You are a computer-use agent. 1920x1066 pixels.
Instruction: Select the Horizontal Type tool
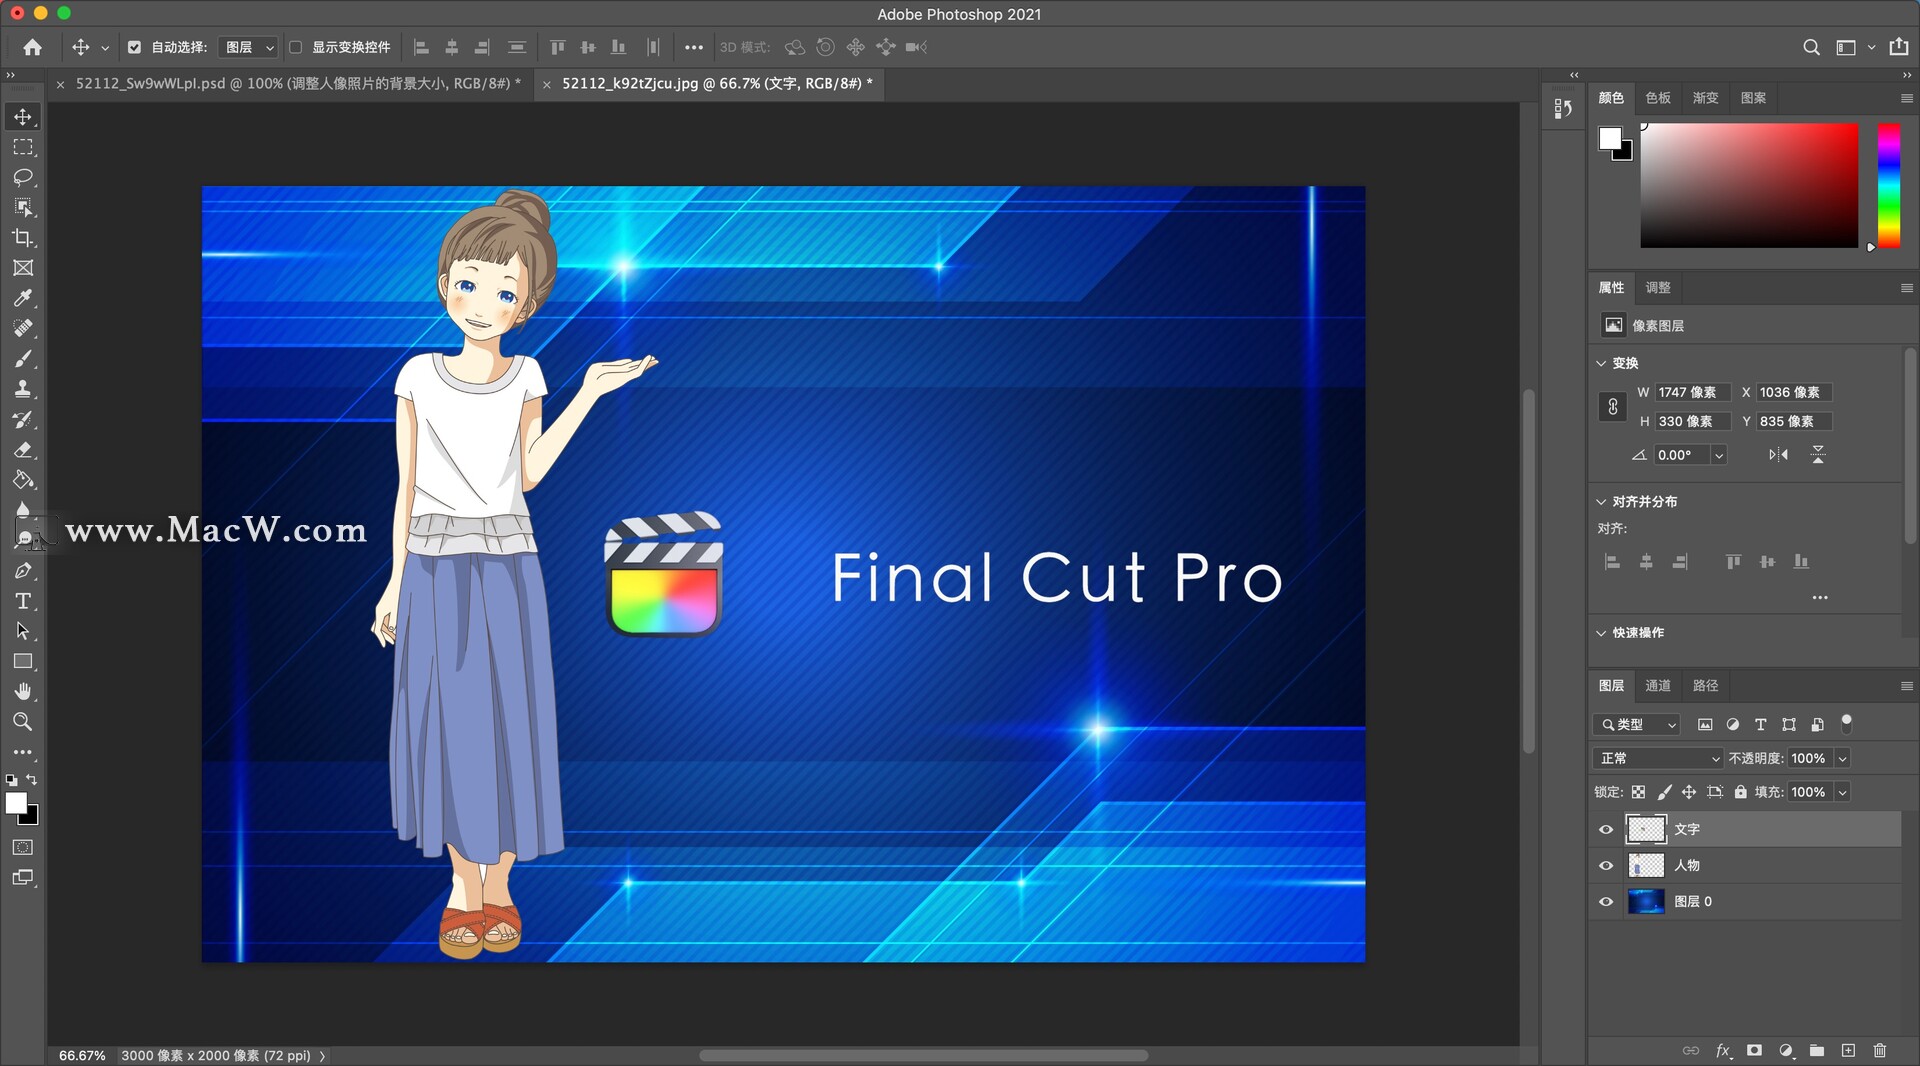click(x=23, y=601)
